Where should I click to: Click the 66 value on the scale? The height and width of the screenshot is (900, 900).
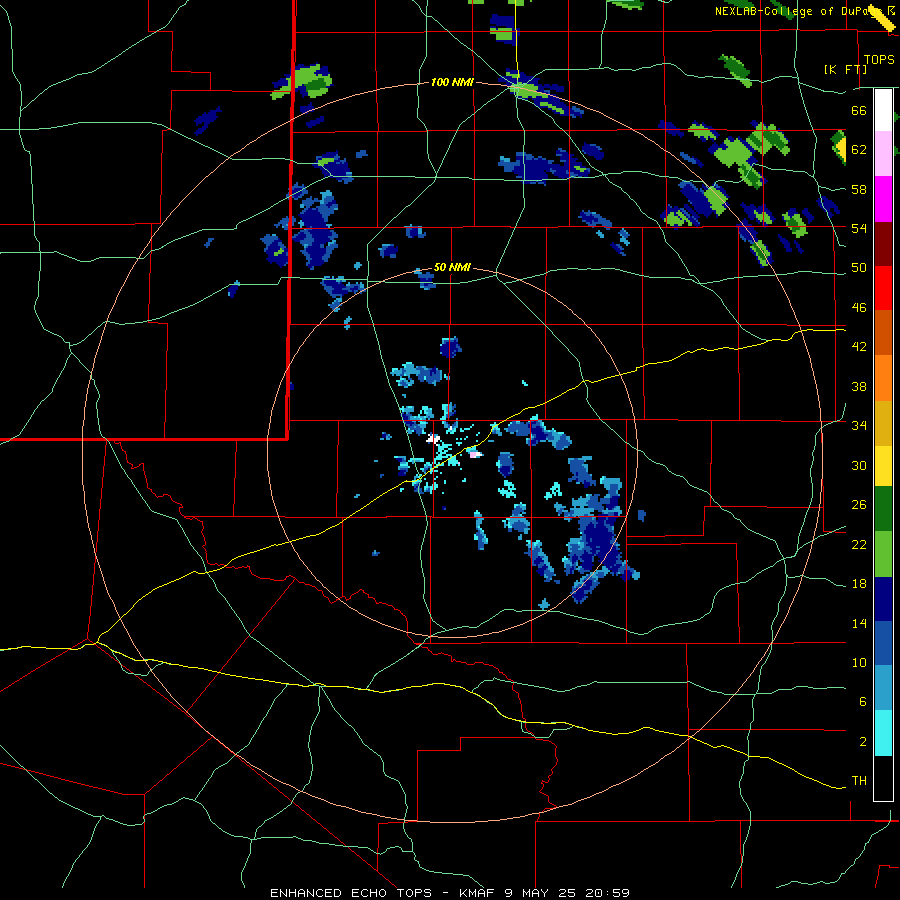859,110
